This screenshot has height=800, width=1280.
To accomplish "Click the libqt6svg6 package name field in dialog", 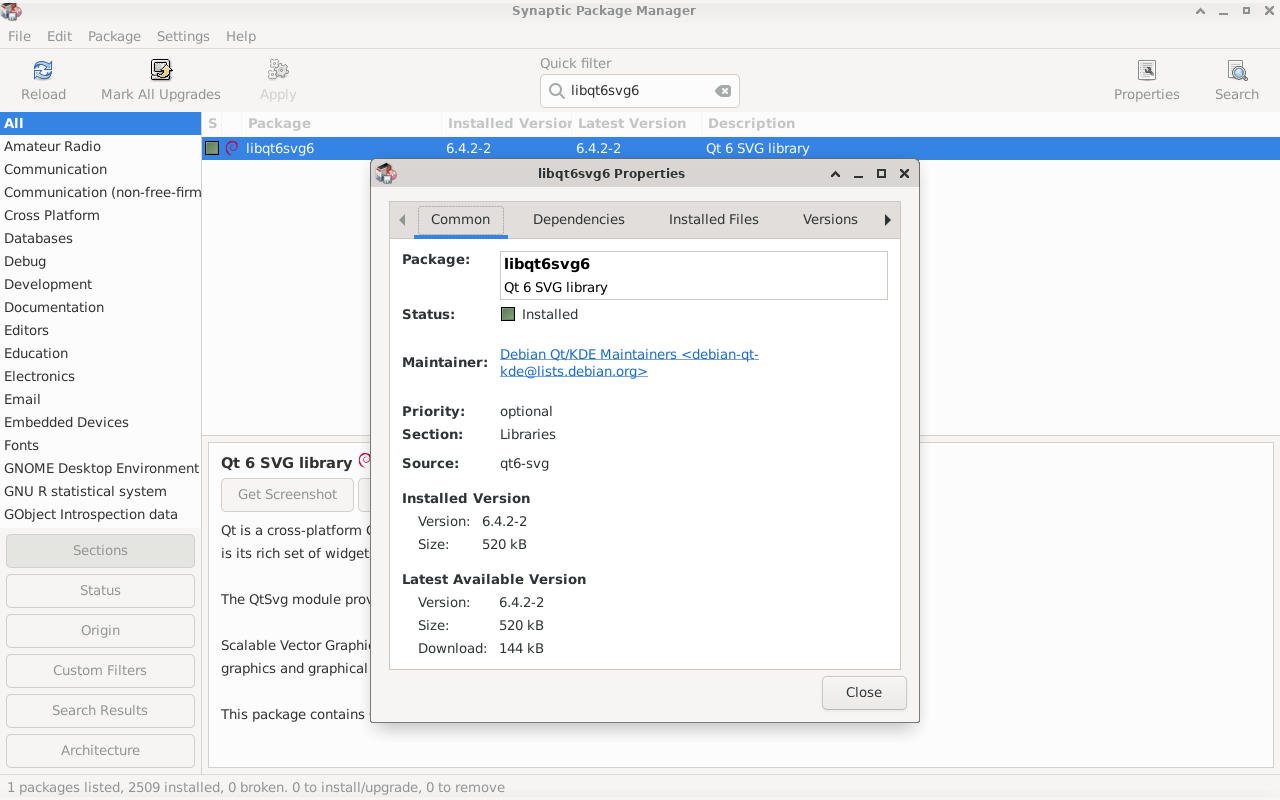I will (x=694, y=275).
